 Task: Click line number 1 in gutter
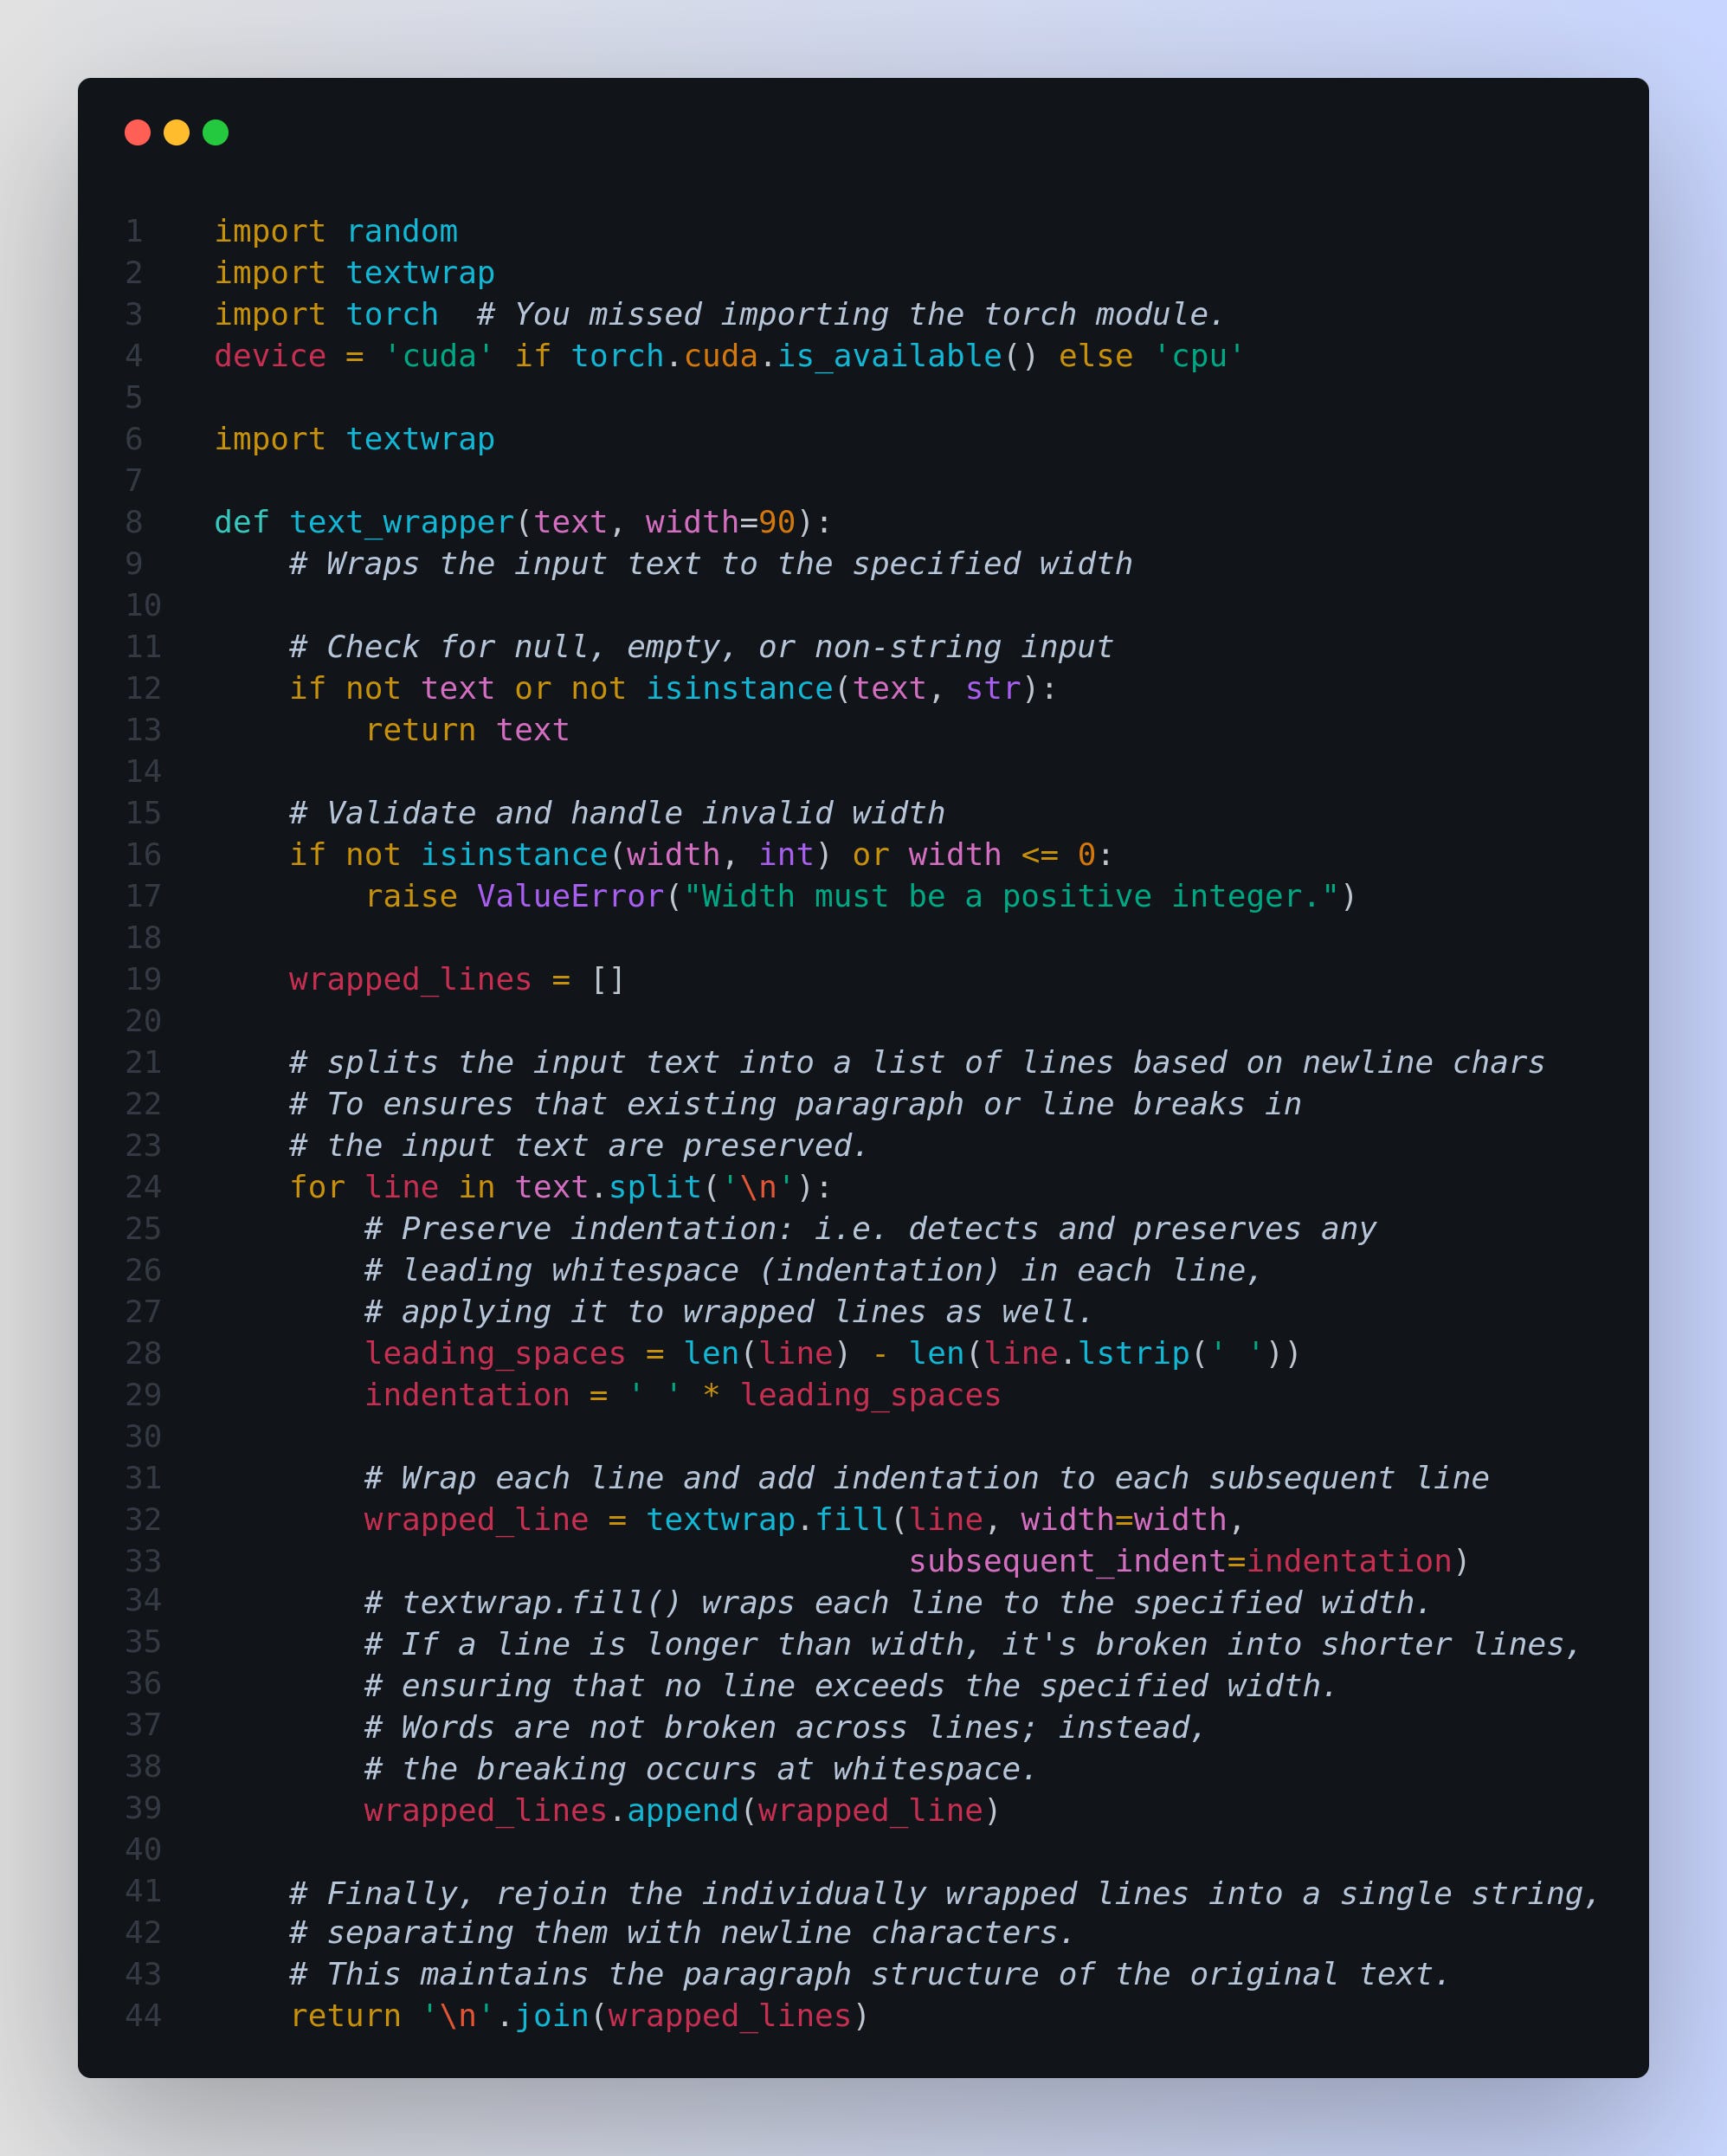tap(134, 231)
